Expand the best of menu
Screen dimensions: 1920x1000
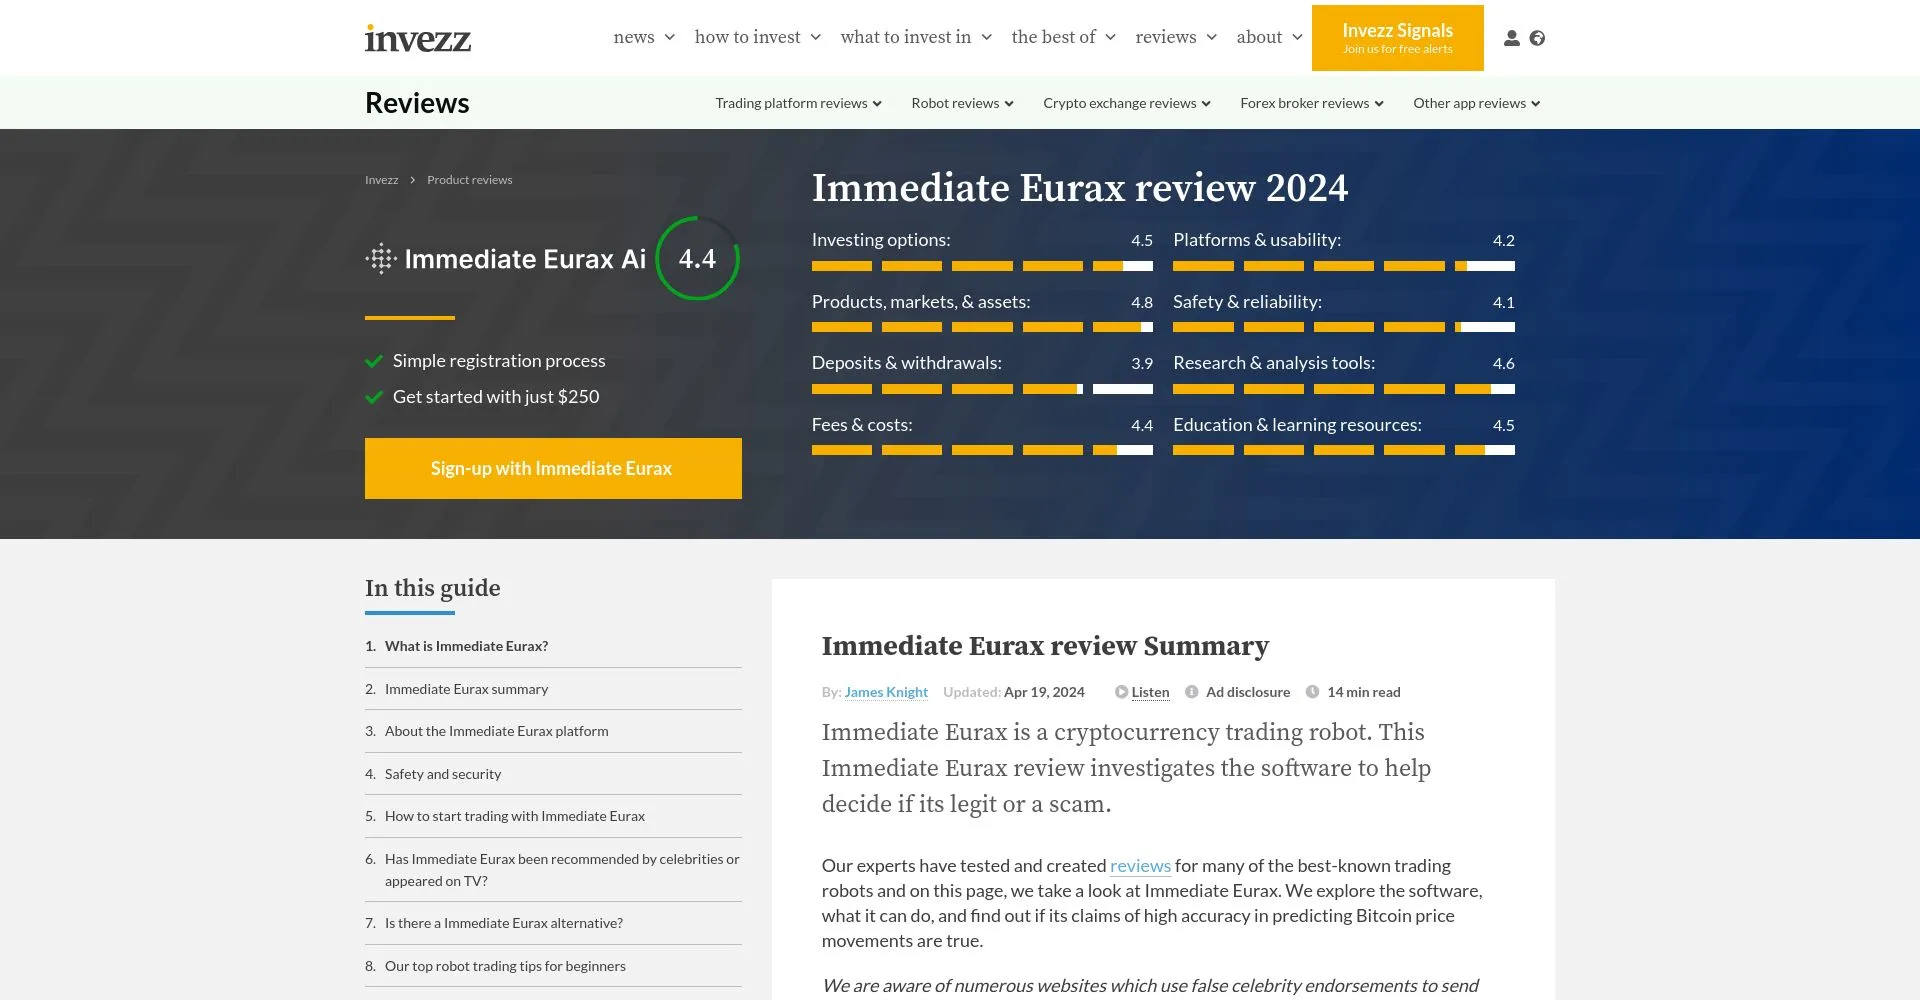pyautogui.click(x=1063, y=37)
